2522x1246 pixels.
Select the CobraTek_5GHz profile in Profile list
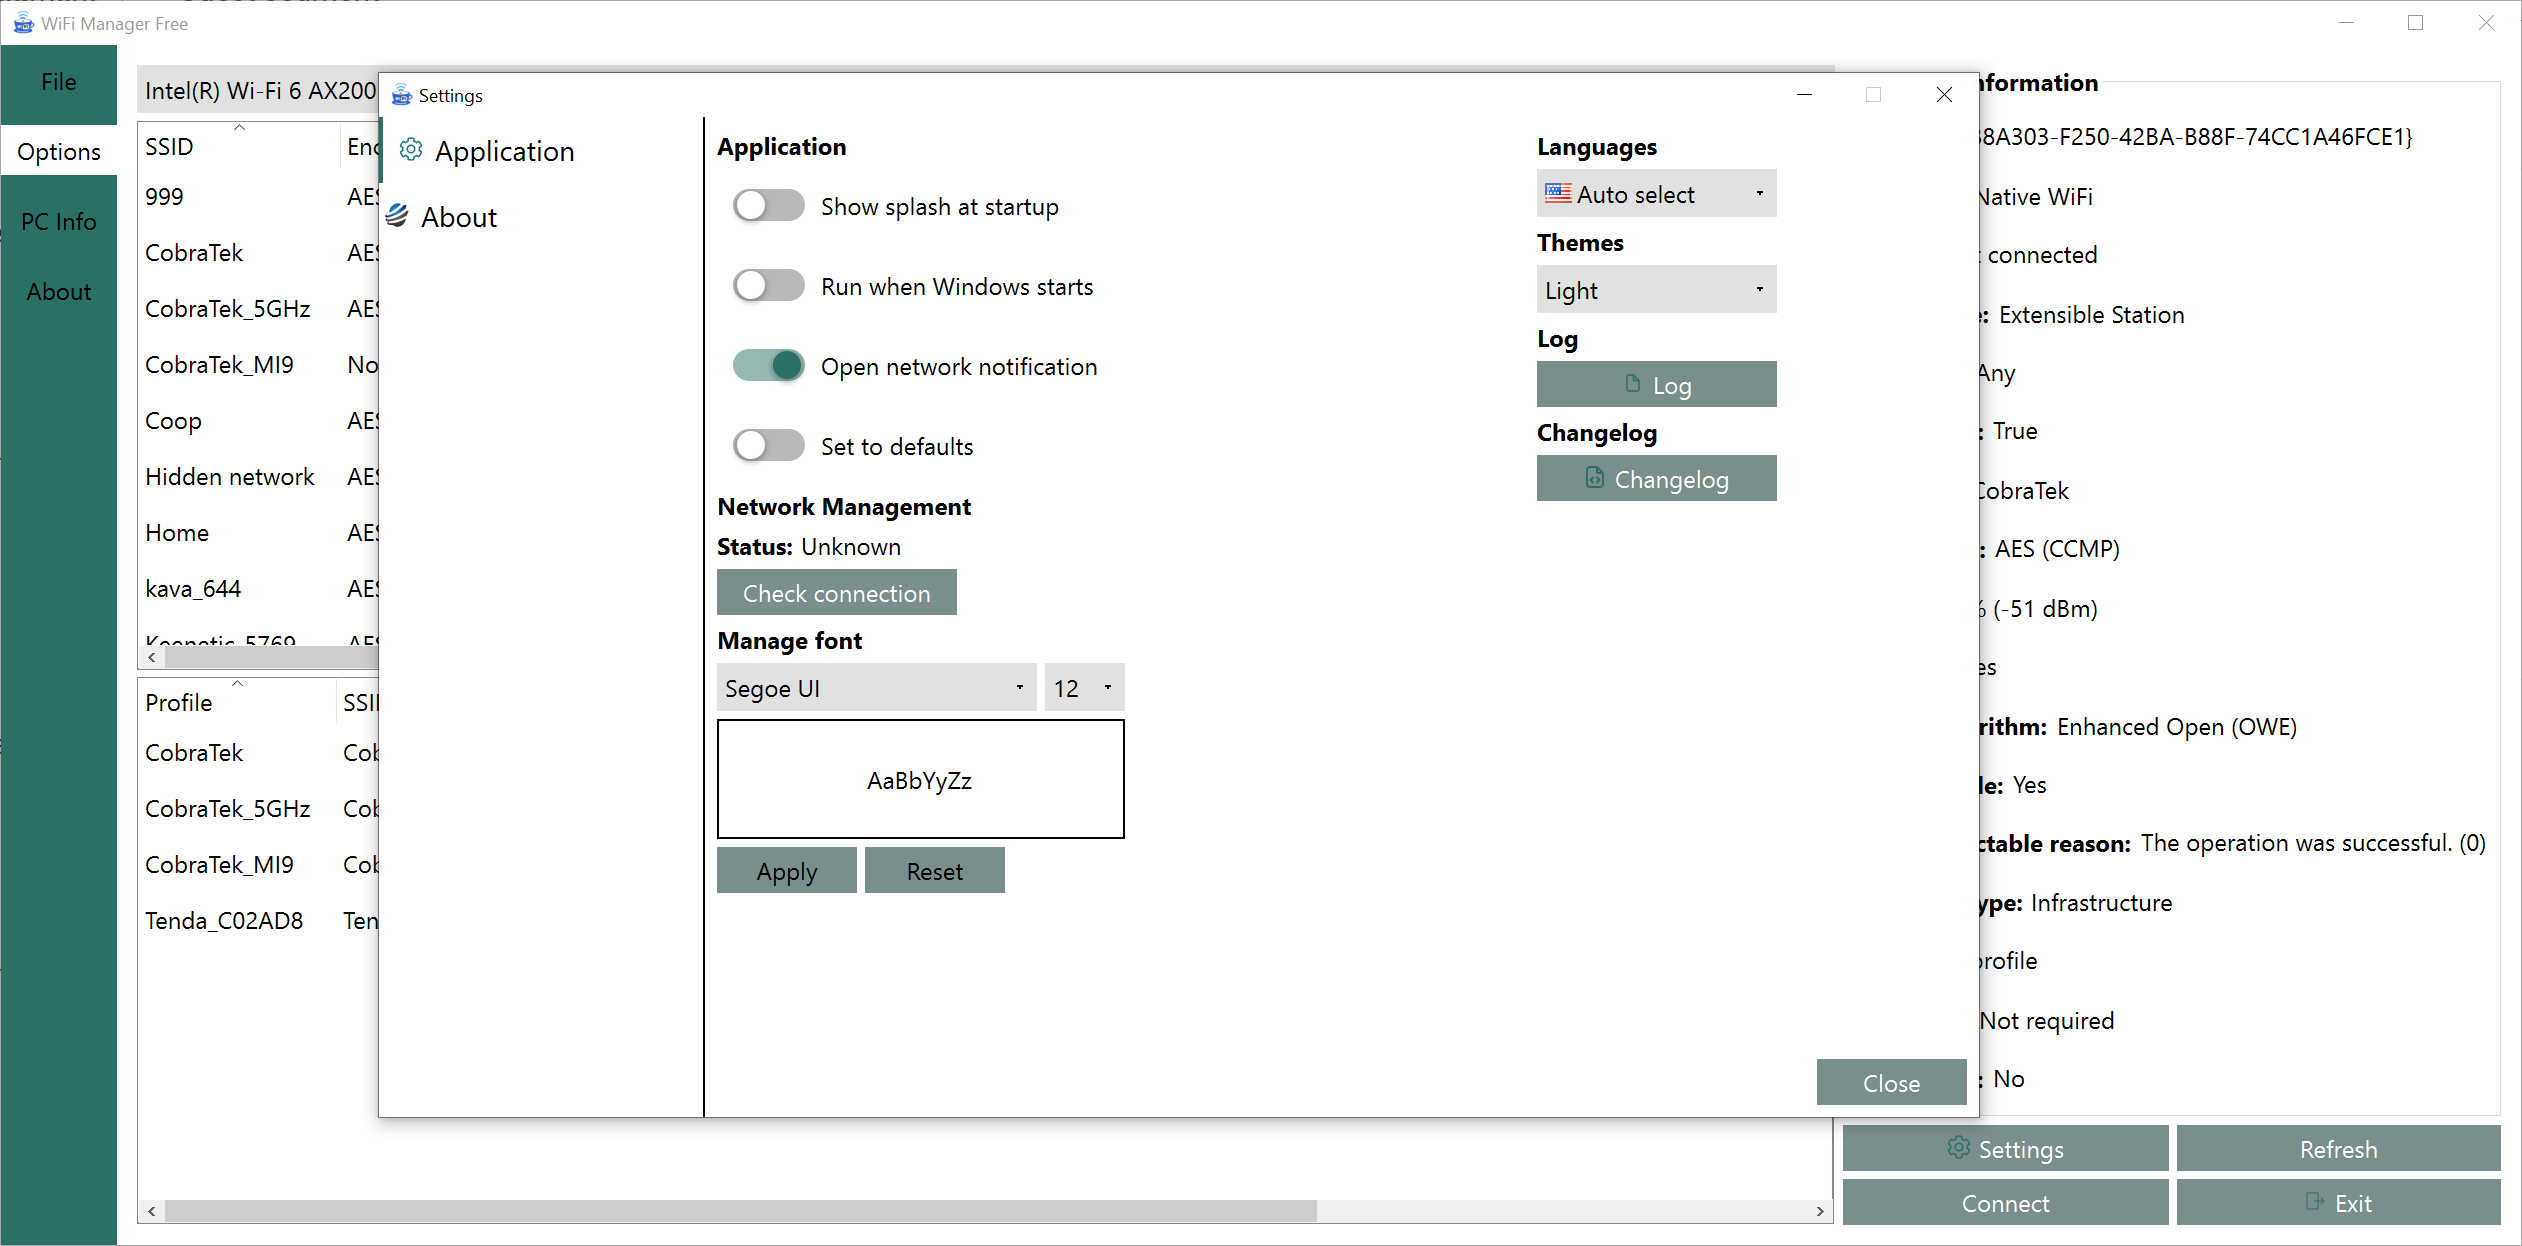pyautogui.click(x=258, y=809)
